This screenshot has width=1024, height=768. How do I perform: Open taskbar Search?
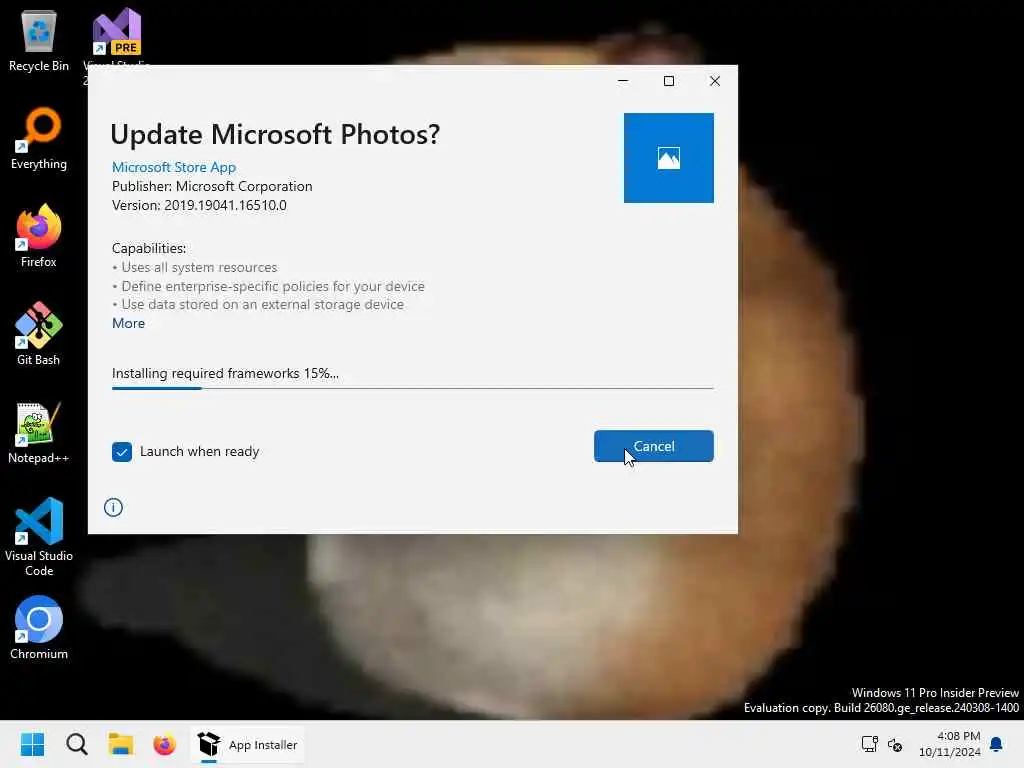(76, 744)
